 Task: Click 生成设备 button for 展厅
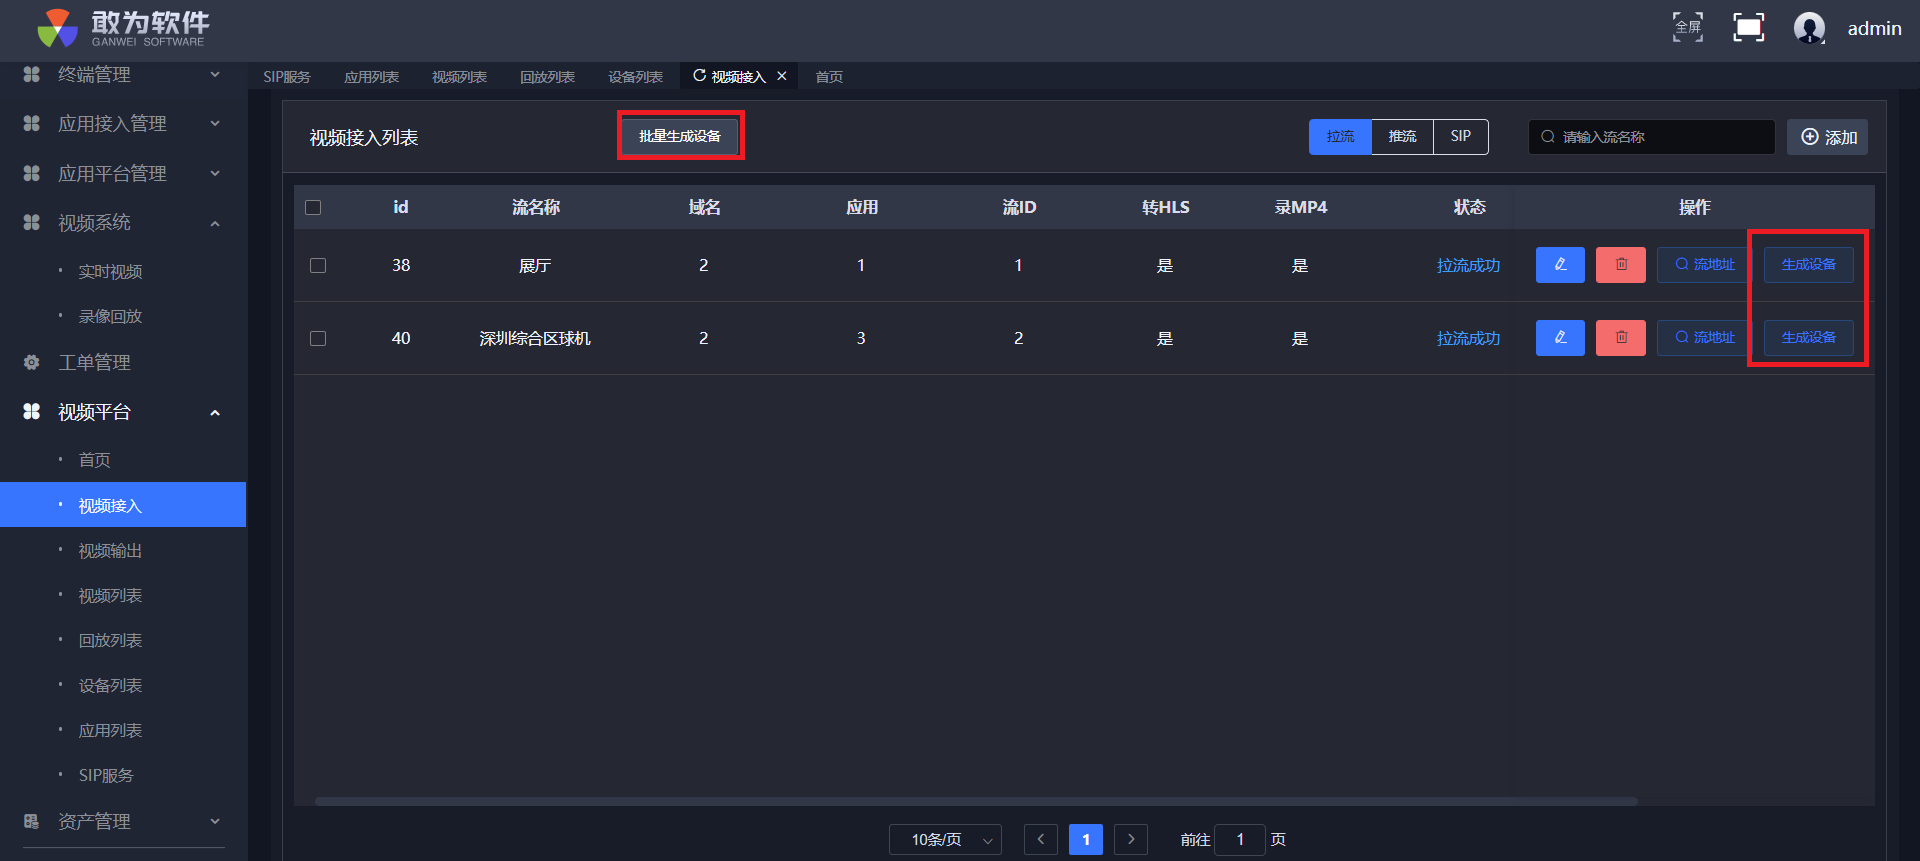click(1808, 265)
